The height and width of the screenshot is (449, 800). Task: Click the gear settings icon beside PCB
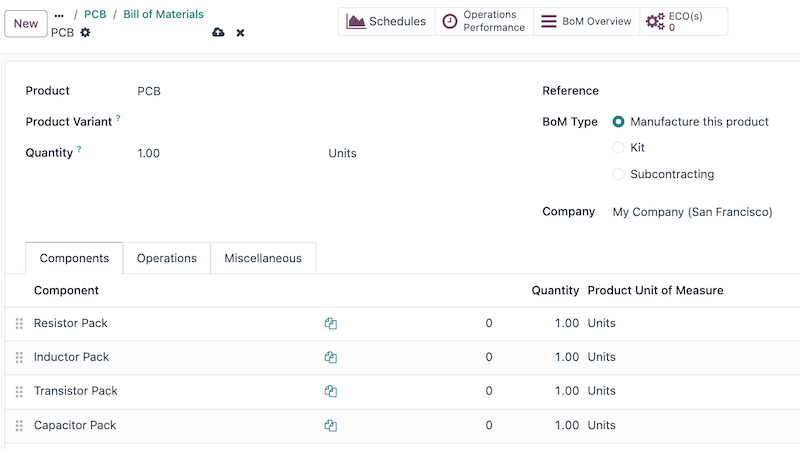(x=85, y=33)
